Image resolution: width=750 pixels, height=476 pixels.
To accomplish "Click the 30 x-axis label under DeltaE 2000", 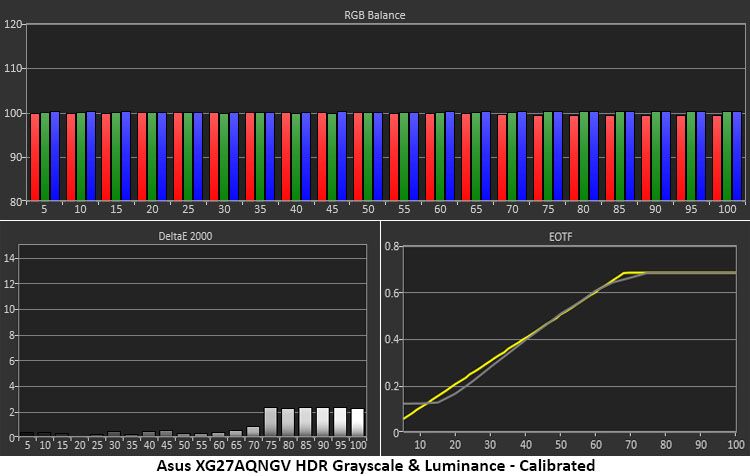I will [114, 445].
